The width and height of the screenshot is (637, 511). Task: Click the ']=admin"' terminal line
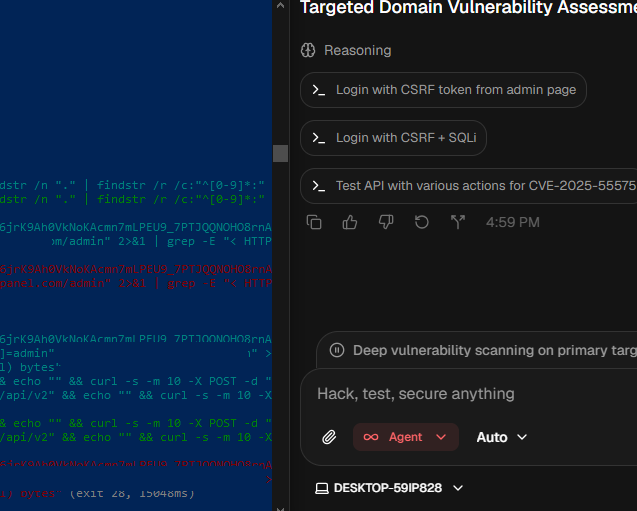27,353
